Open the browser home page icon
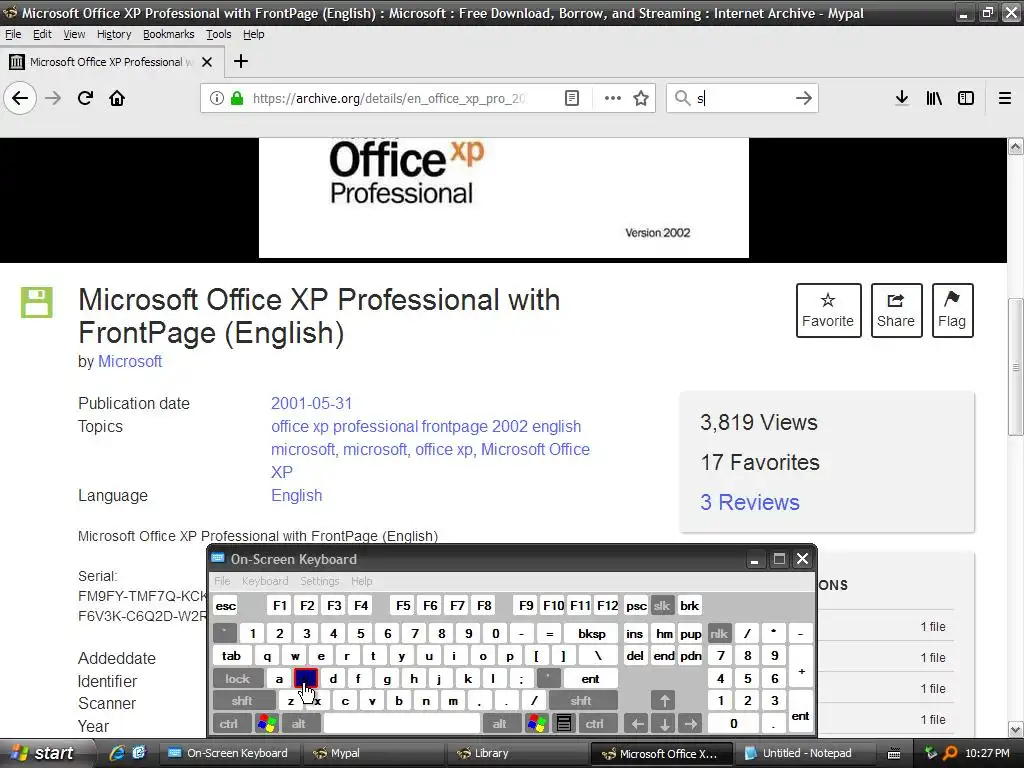This screenshot has width=1024, height=768. (x=117, y=99)
